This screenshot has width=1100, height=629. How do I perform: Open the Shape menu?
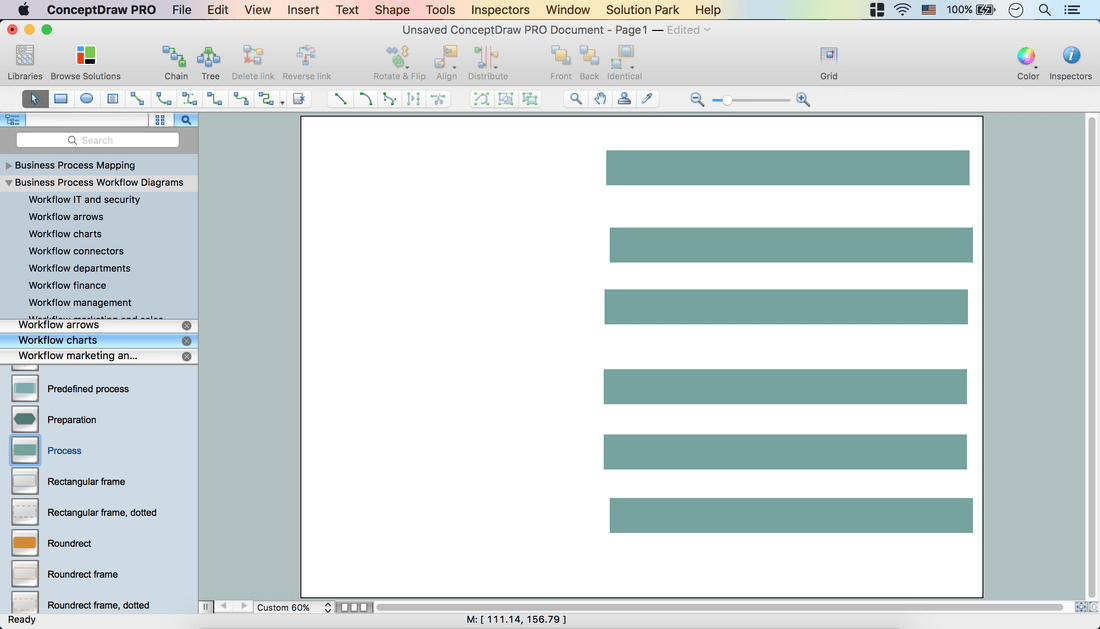[392, 10]
